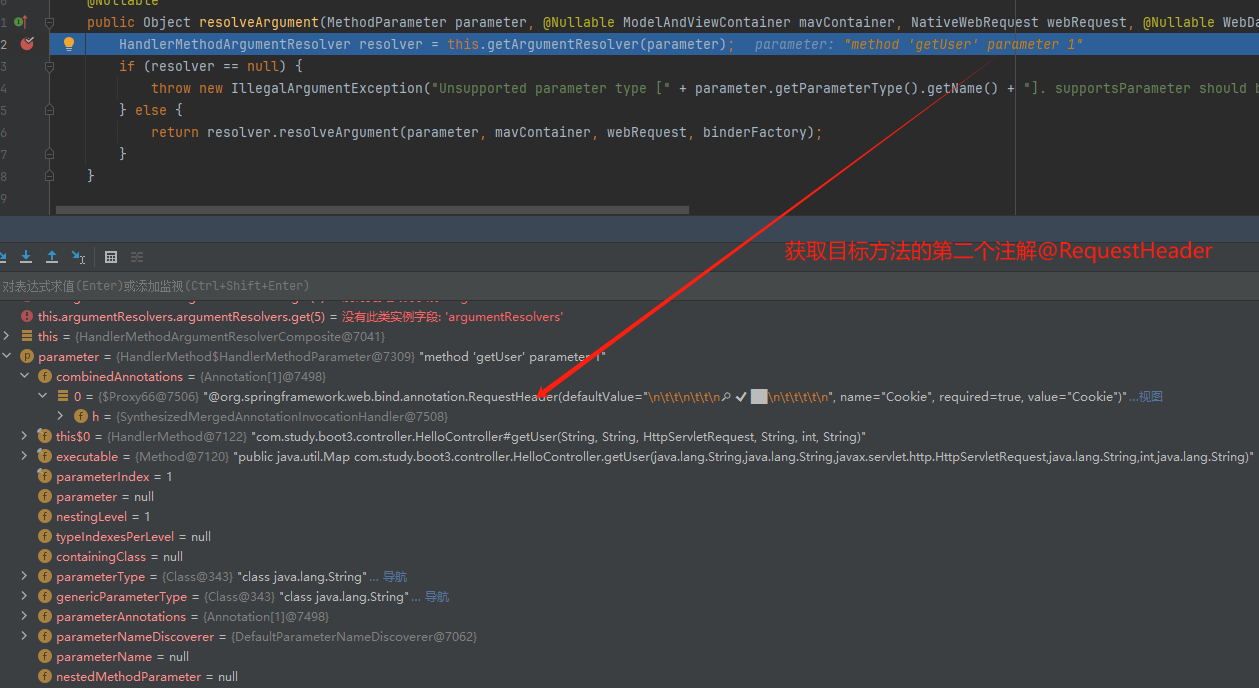Click the 'getArgumentResolver' call in highlighted line
The width and height of the screenshot is (1259, 688).
(567, 44)
